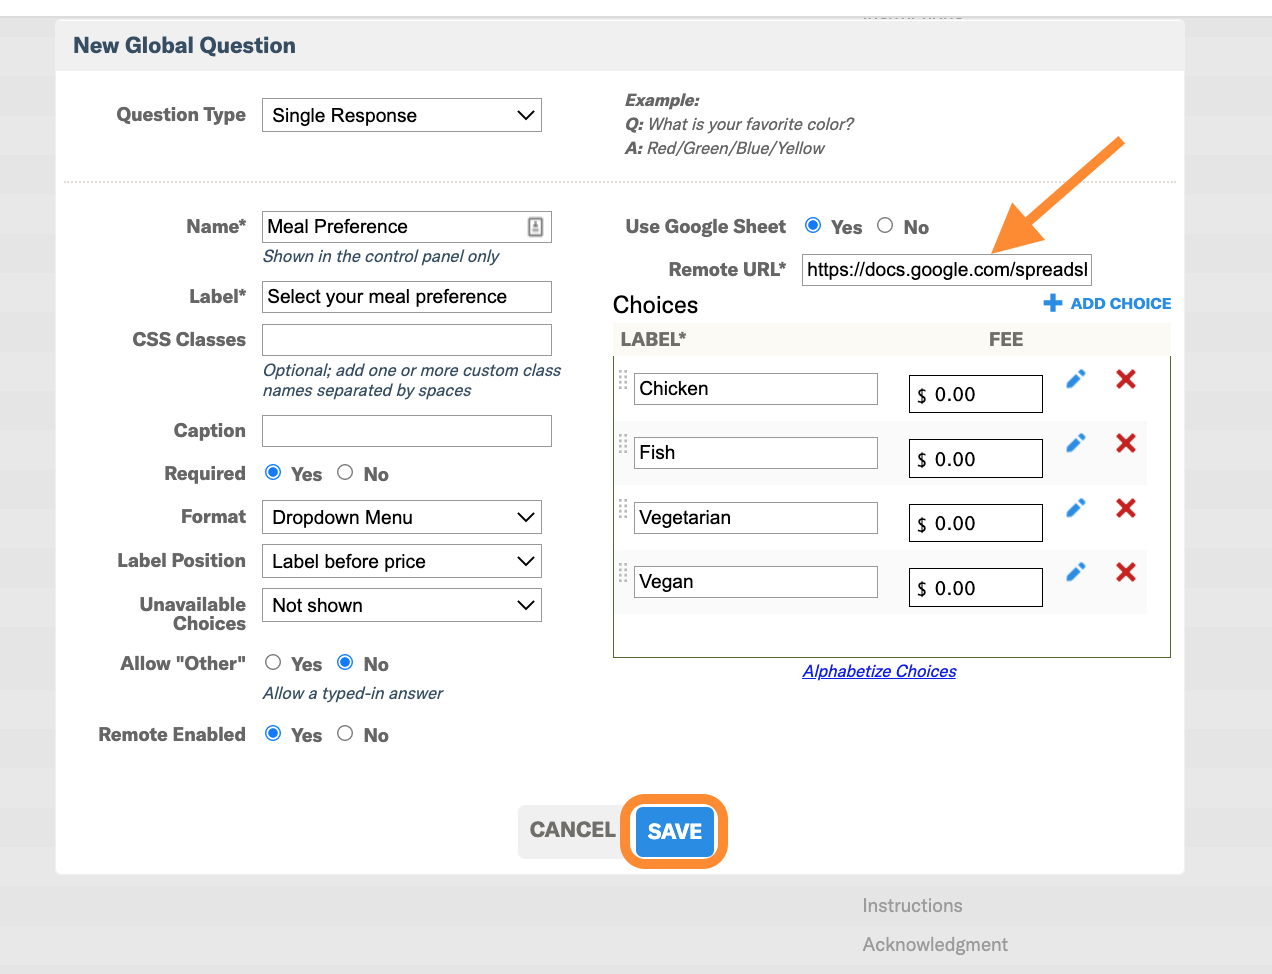Expand the Label Position dropdown
The image size is (1272, 974).
coord(402,561)
